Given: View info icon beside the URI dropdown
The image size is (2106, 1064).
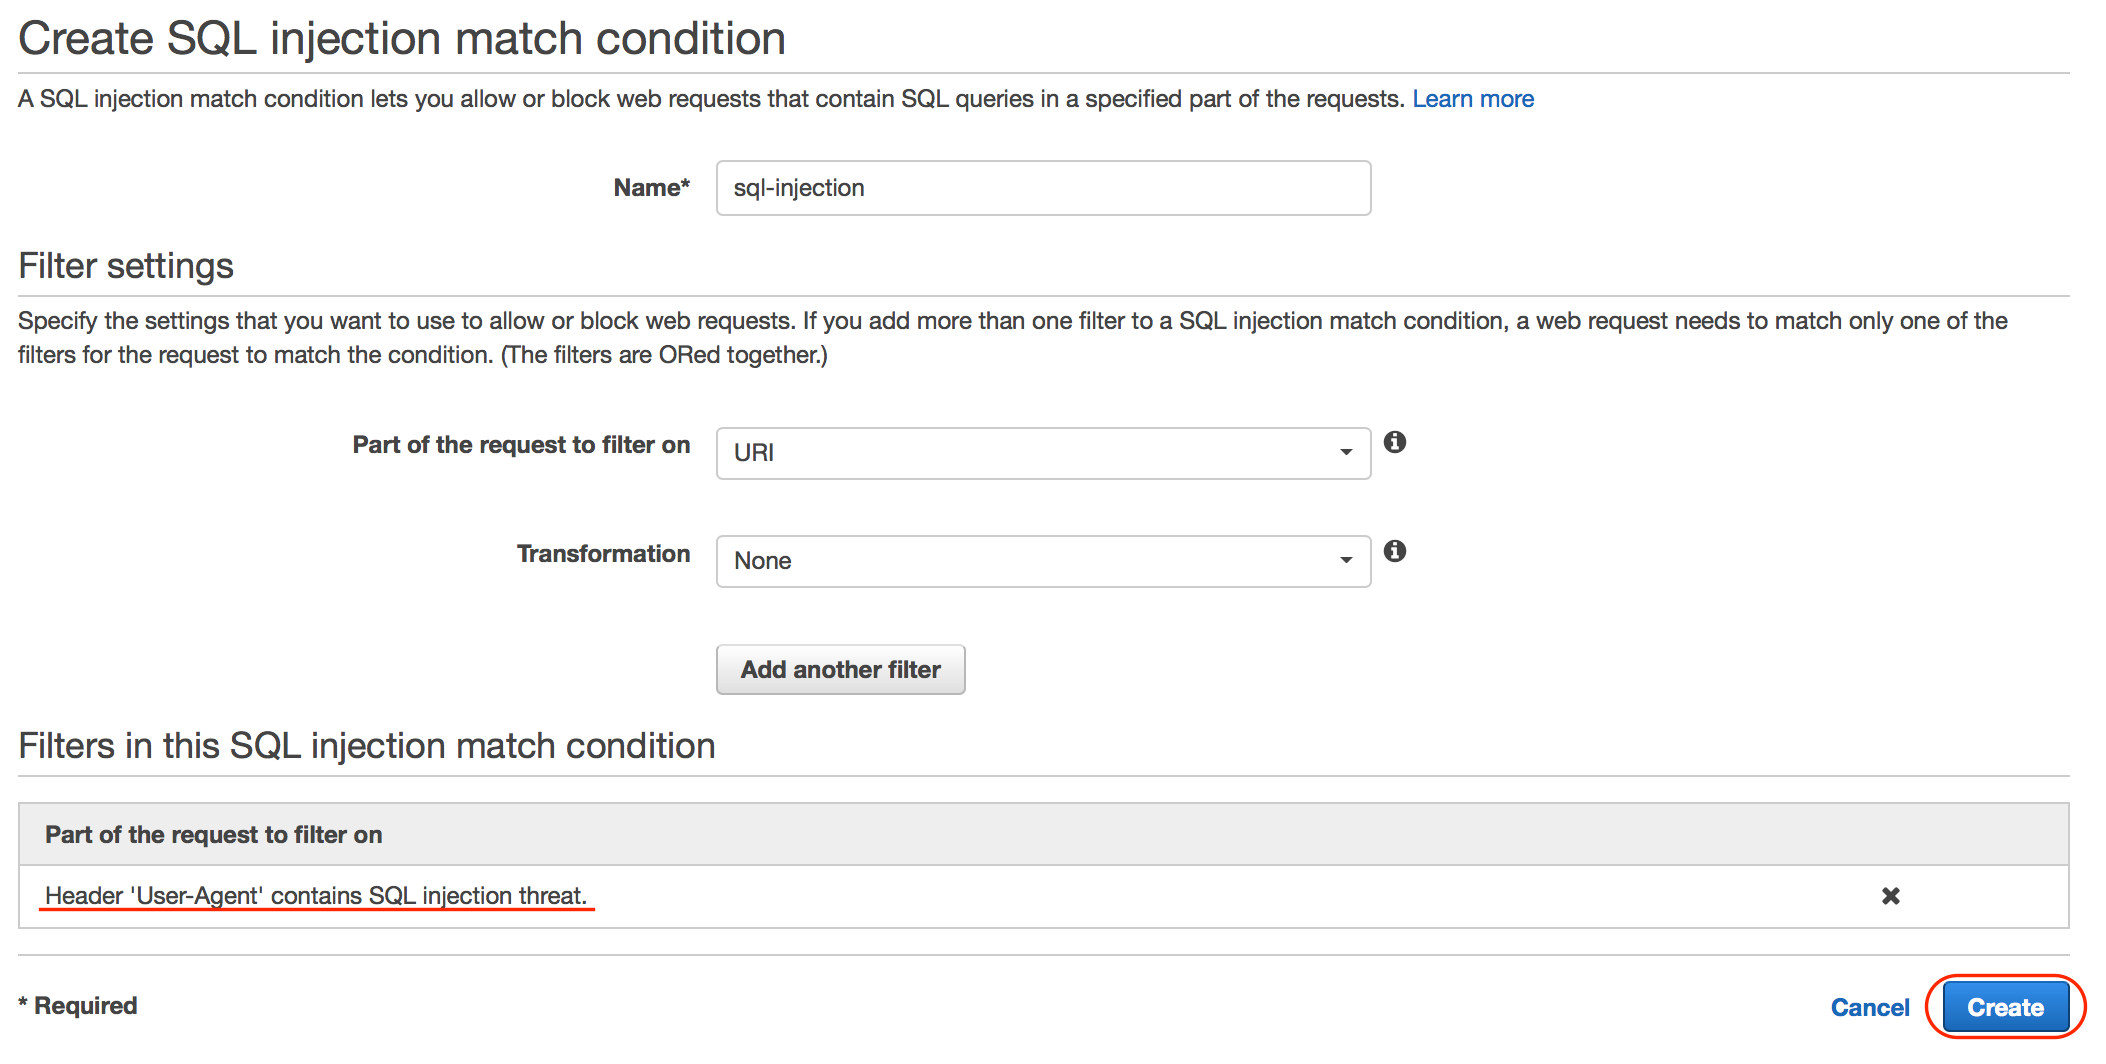Looking at the screenshot, I should (x=1397, y=443).
